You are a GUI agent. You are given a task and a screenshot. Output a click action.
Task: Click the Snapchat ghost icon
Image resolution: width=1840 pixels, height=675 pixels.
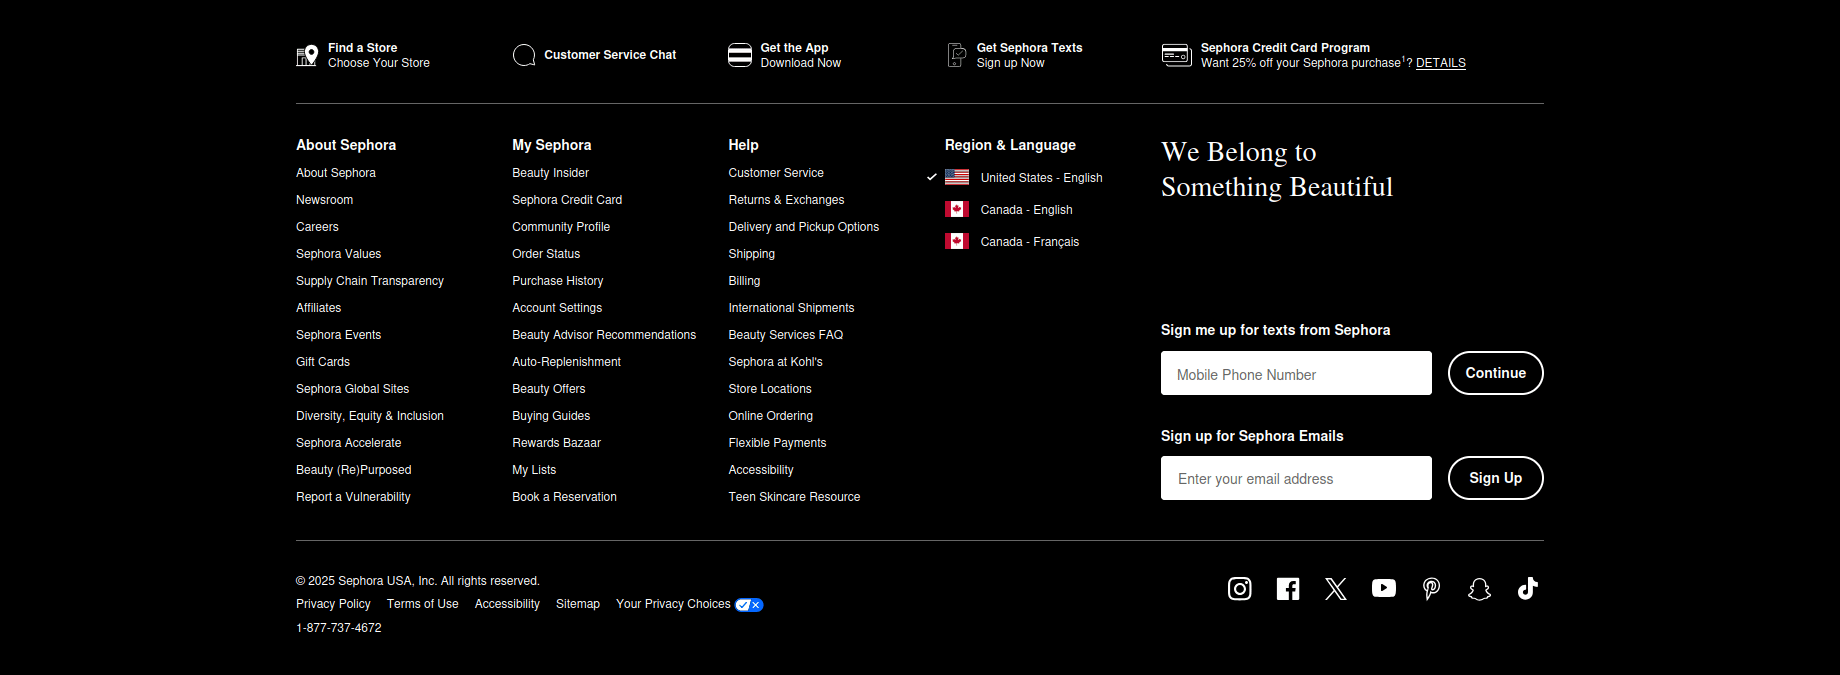1479,589
